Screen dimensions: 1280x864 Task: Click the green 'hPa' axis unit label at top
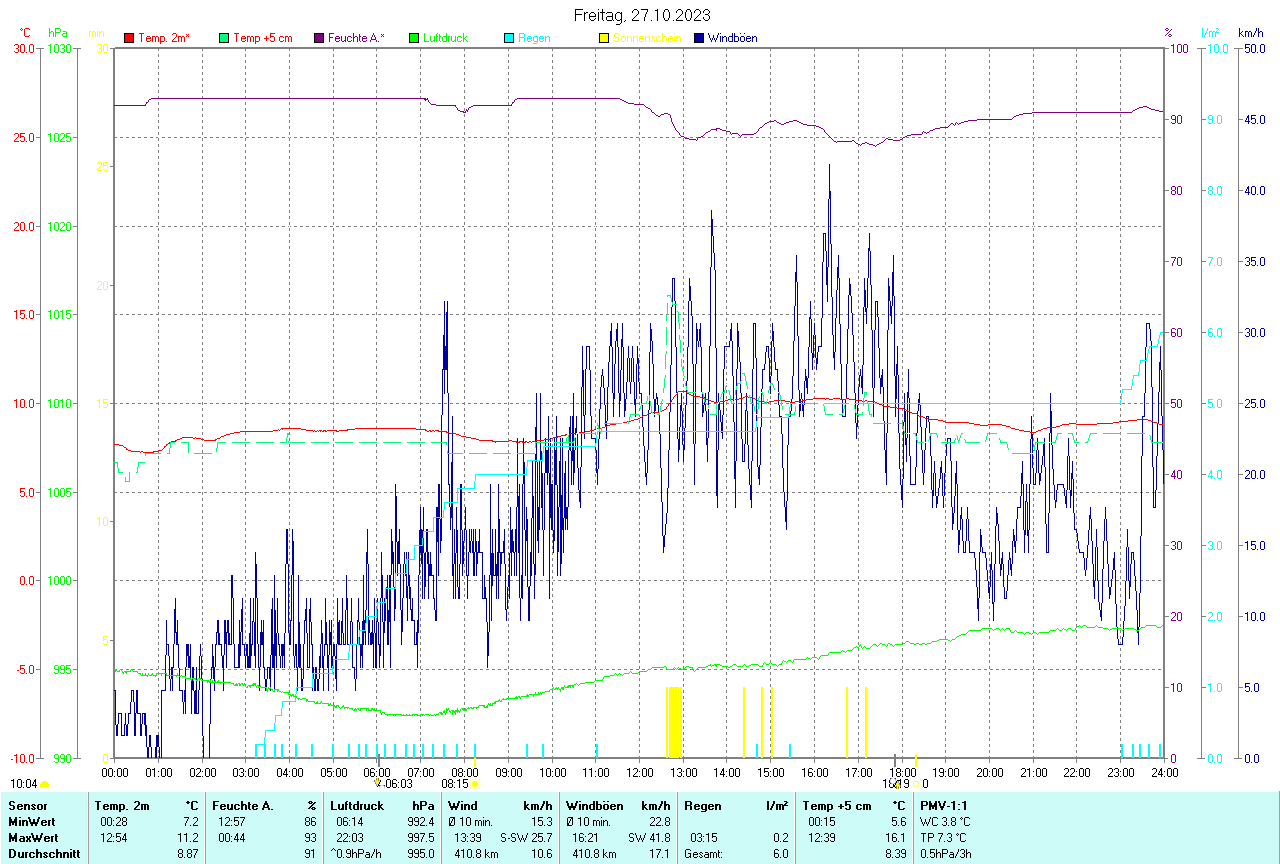tap(57, 33)
